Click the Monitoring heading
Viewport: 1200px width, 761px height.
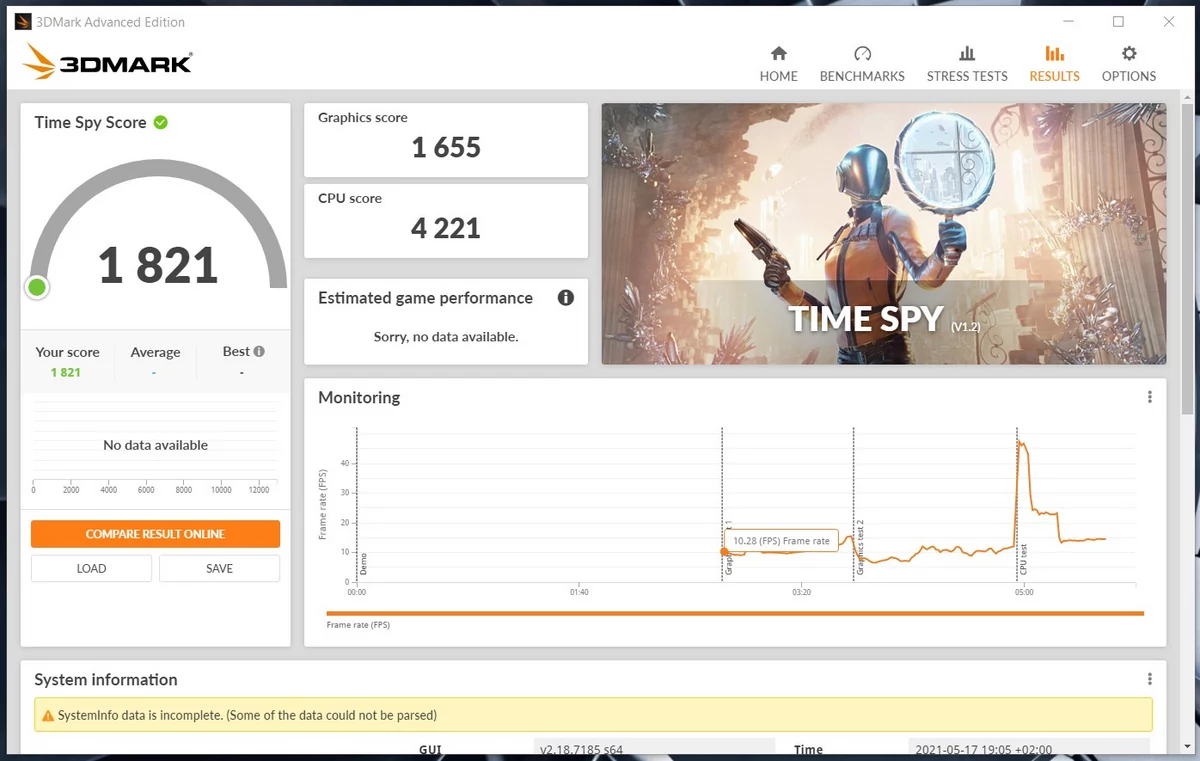(x=359, y=397)
